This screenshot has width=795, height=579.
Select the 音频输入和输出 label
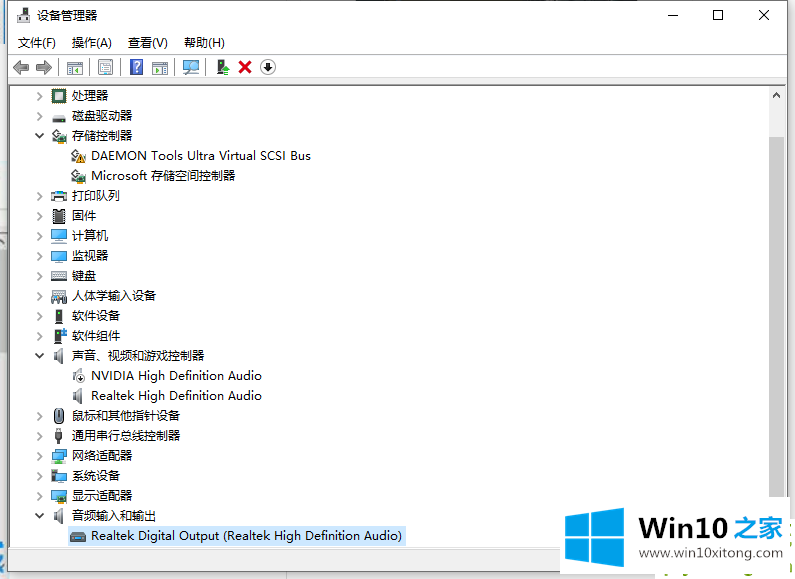[114, 516]
